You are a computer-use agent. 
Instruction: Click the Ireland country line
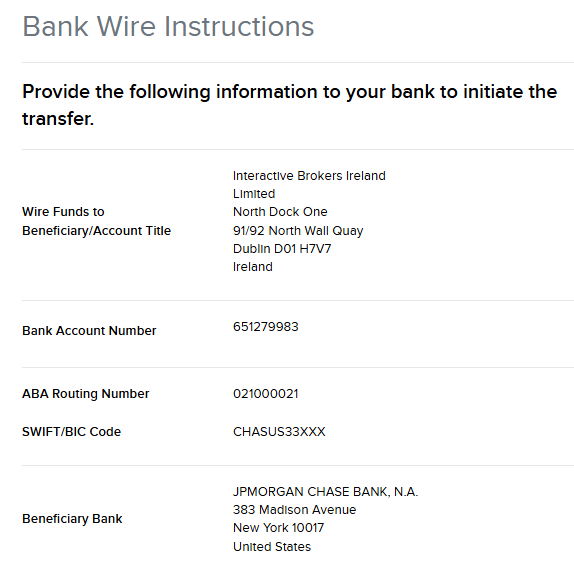pos(253,267)
